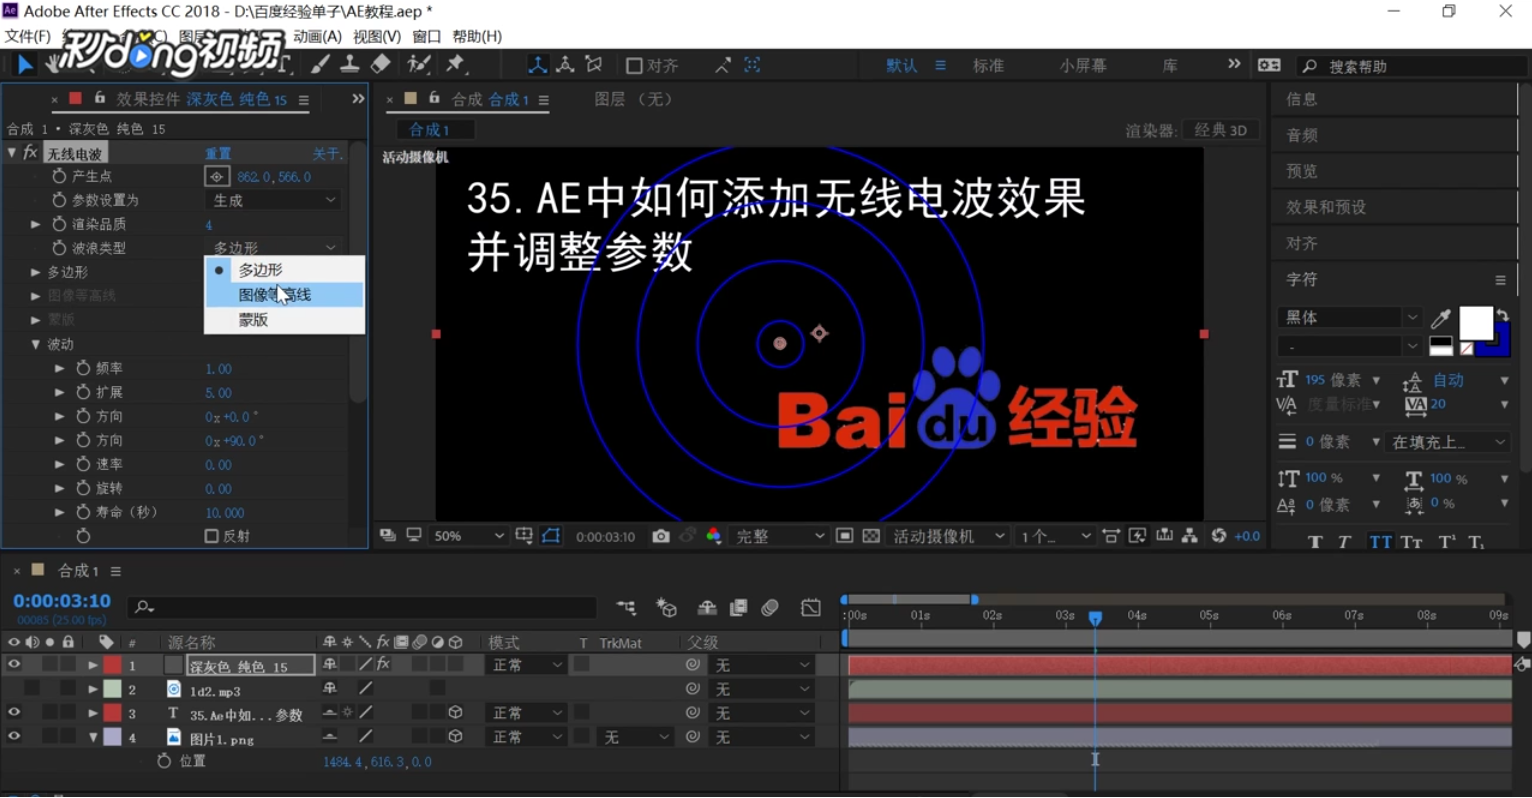
Task: Click the snapshot camera icon
Action: [x=661, y=536]
